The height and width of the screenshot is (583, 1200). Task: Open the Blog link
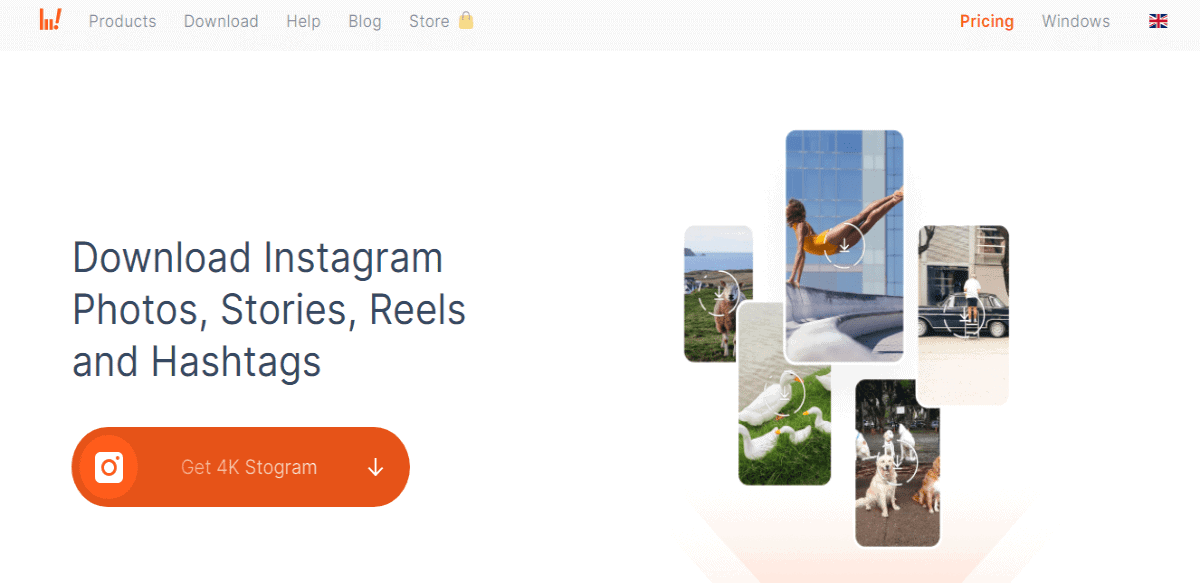[365, 21]
